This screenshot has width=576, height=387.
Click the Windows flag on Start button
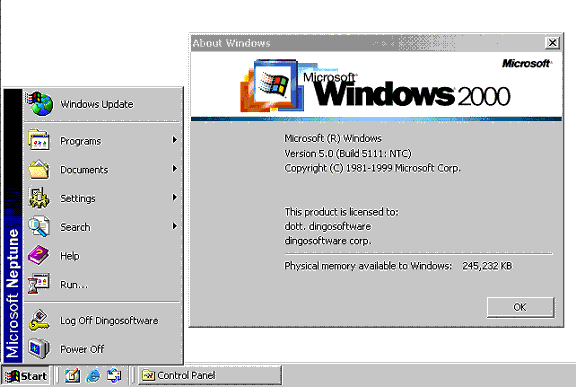(12, 376)
